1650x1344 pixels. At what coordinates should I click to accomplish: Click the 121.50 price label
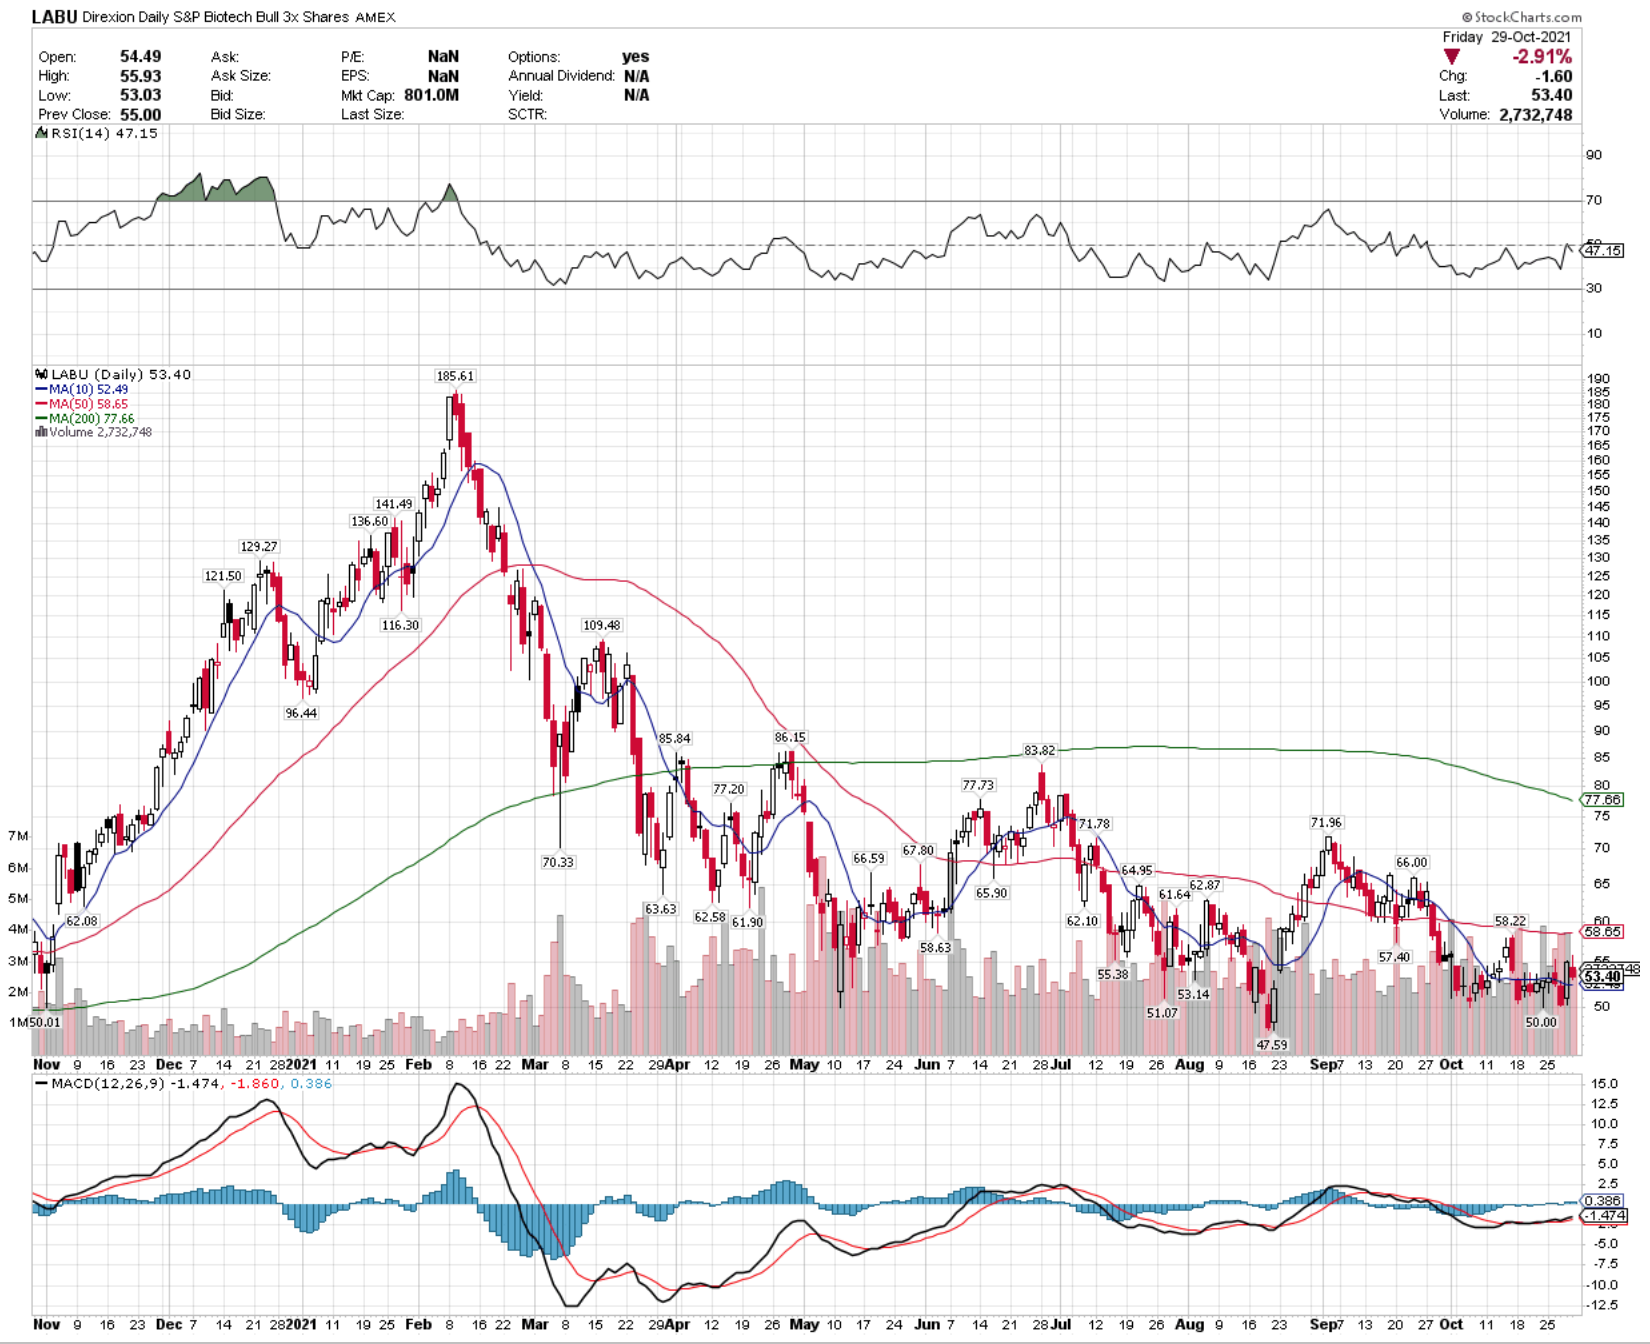223,576
